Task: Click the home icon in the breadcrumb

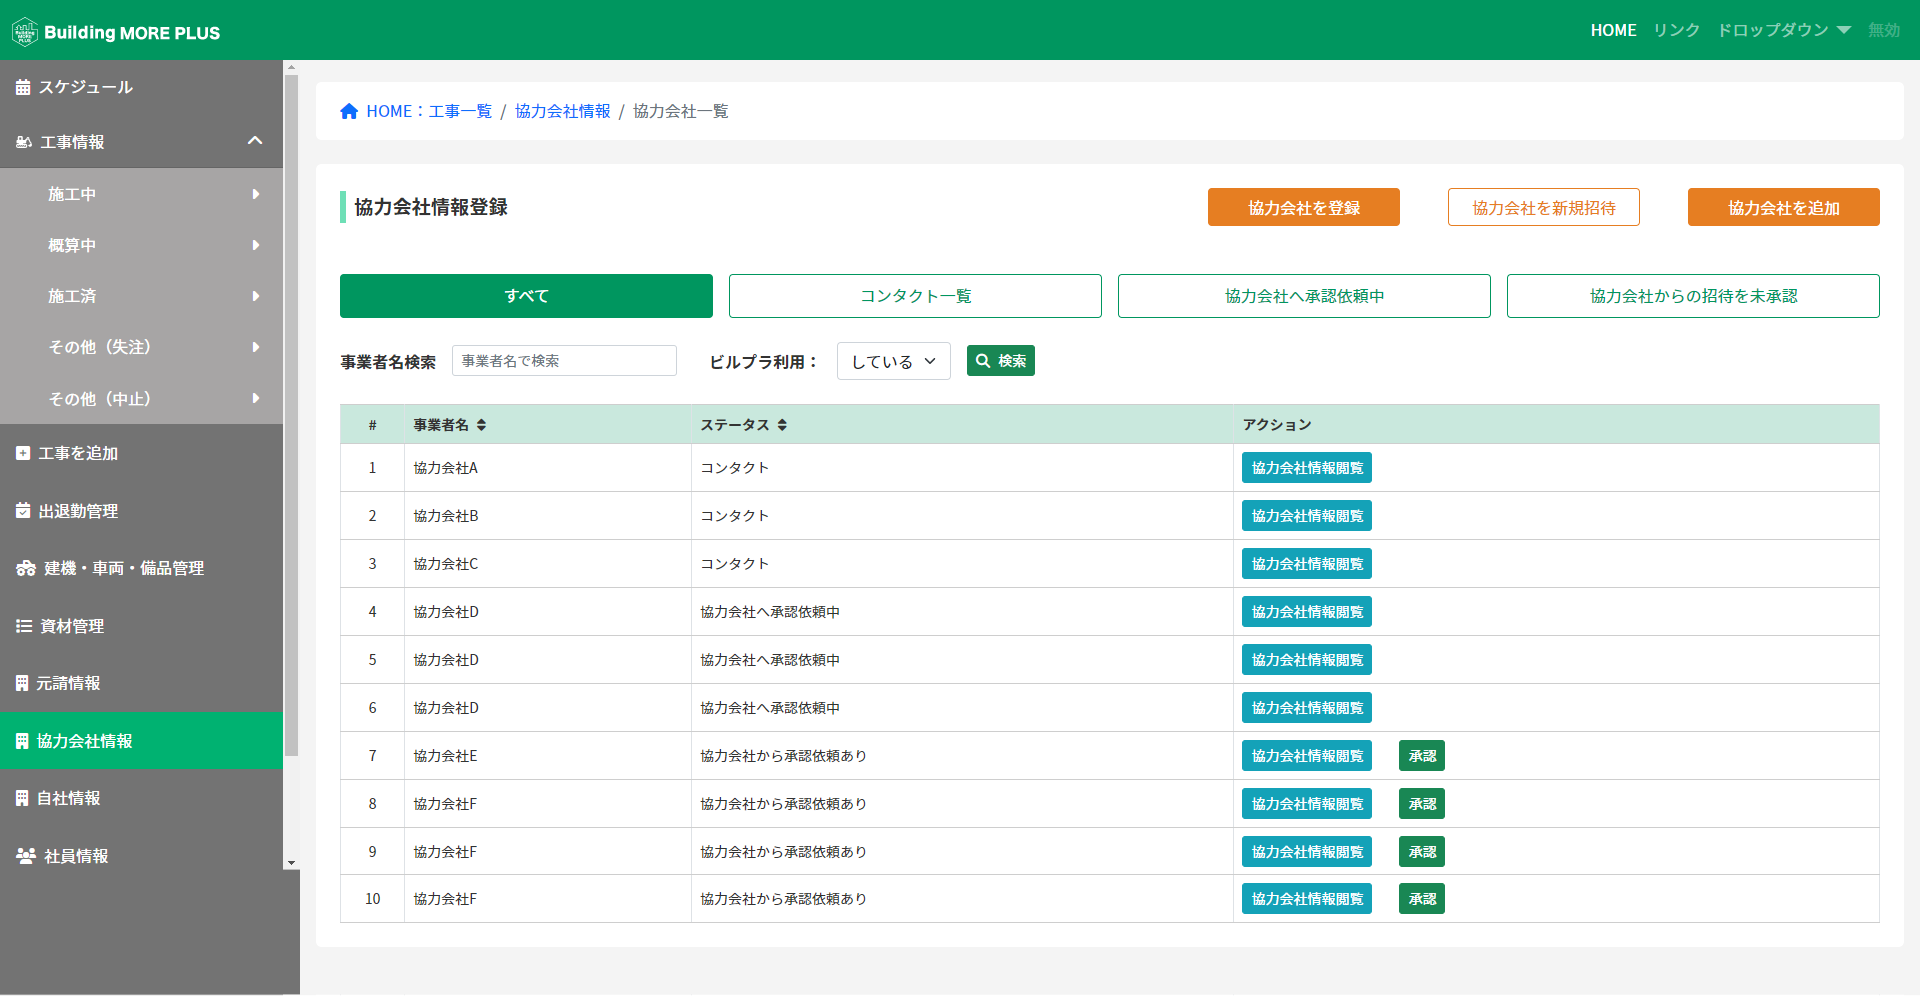Action: (x=348, y=110)
